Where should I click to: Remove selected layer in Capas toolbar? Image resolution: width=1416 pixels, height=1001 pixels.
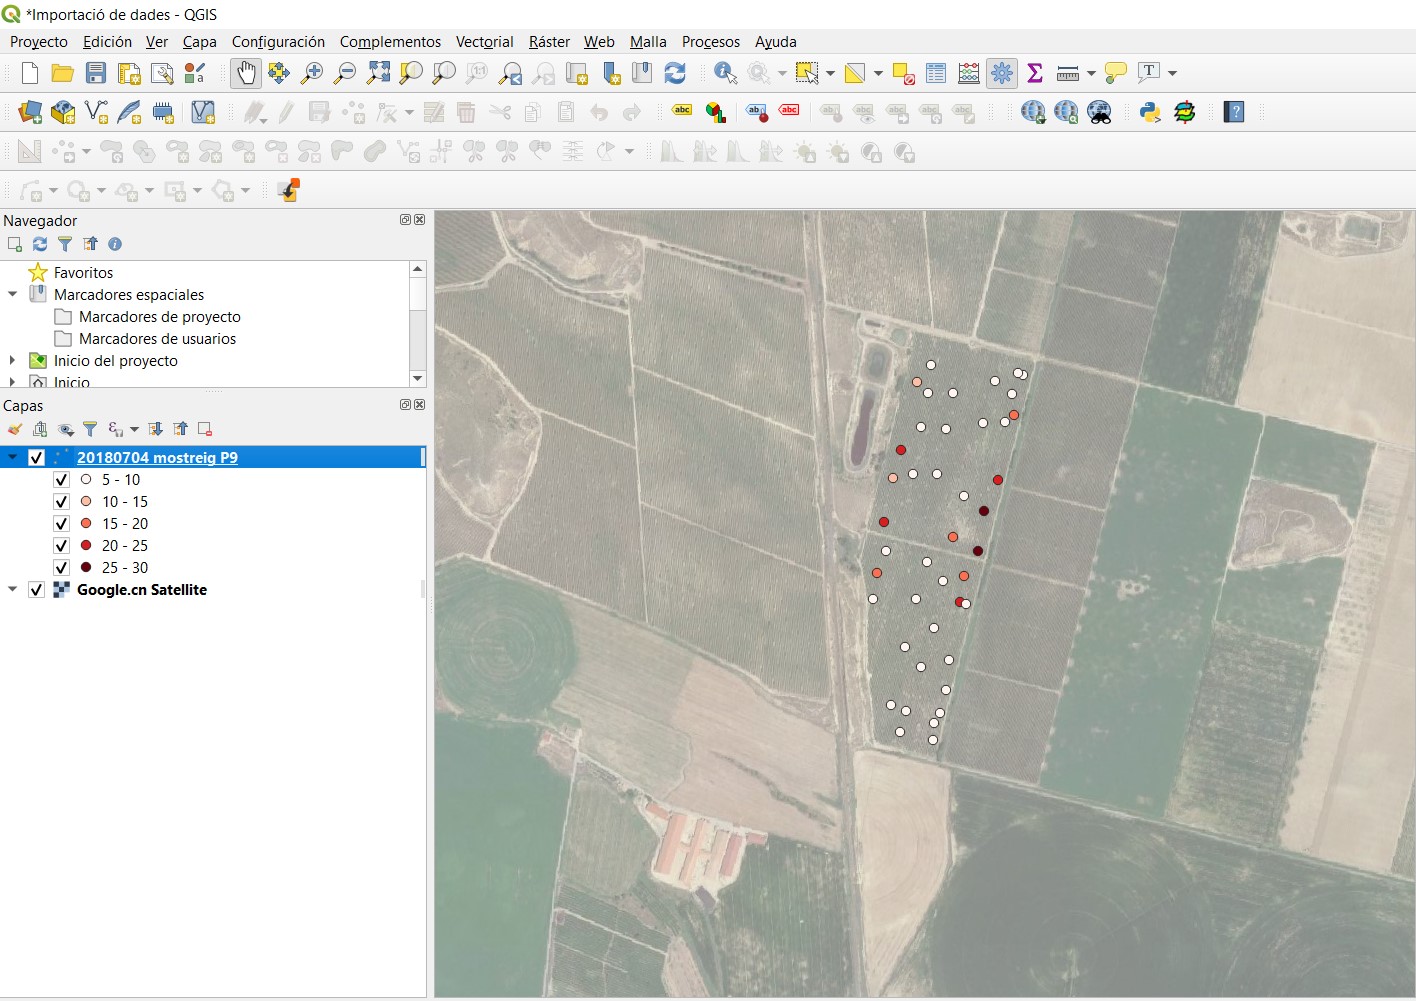(x=205, y=429)
